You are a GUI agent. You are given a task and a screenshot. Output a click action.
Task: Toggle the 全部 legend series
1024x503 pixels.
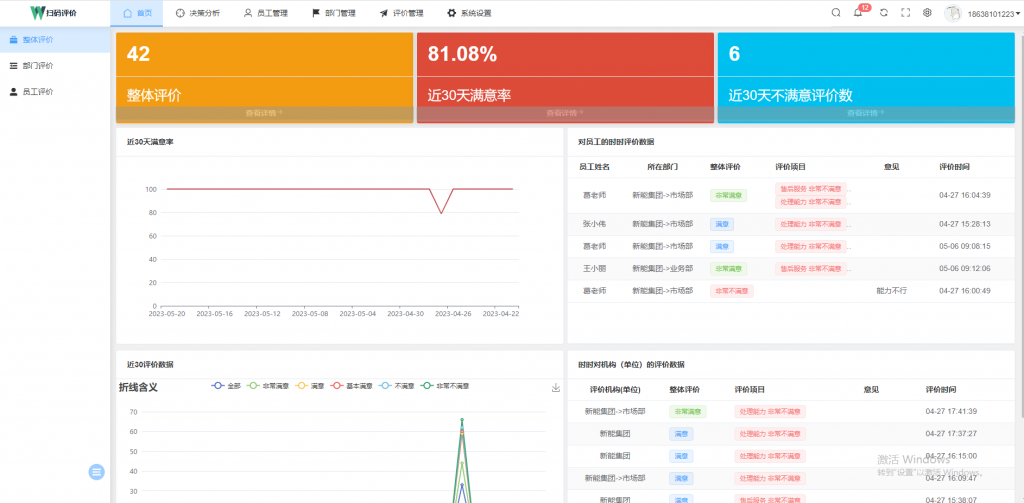coord(226,387)
